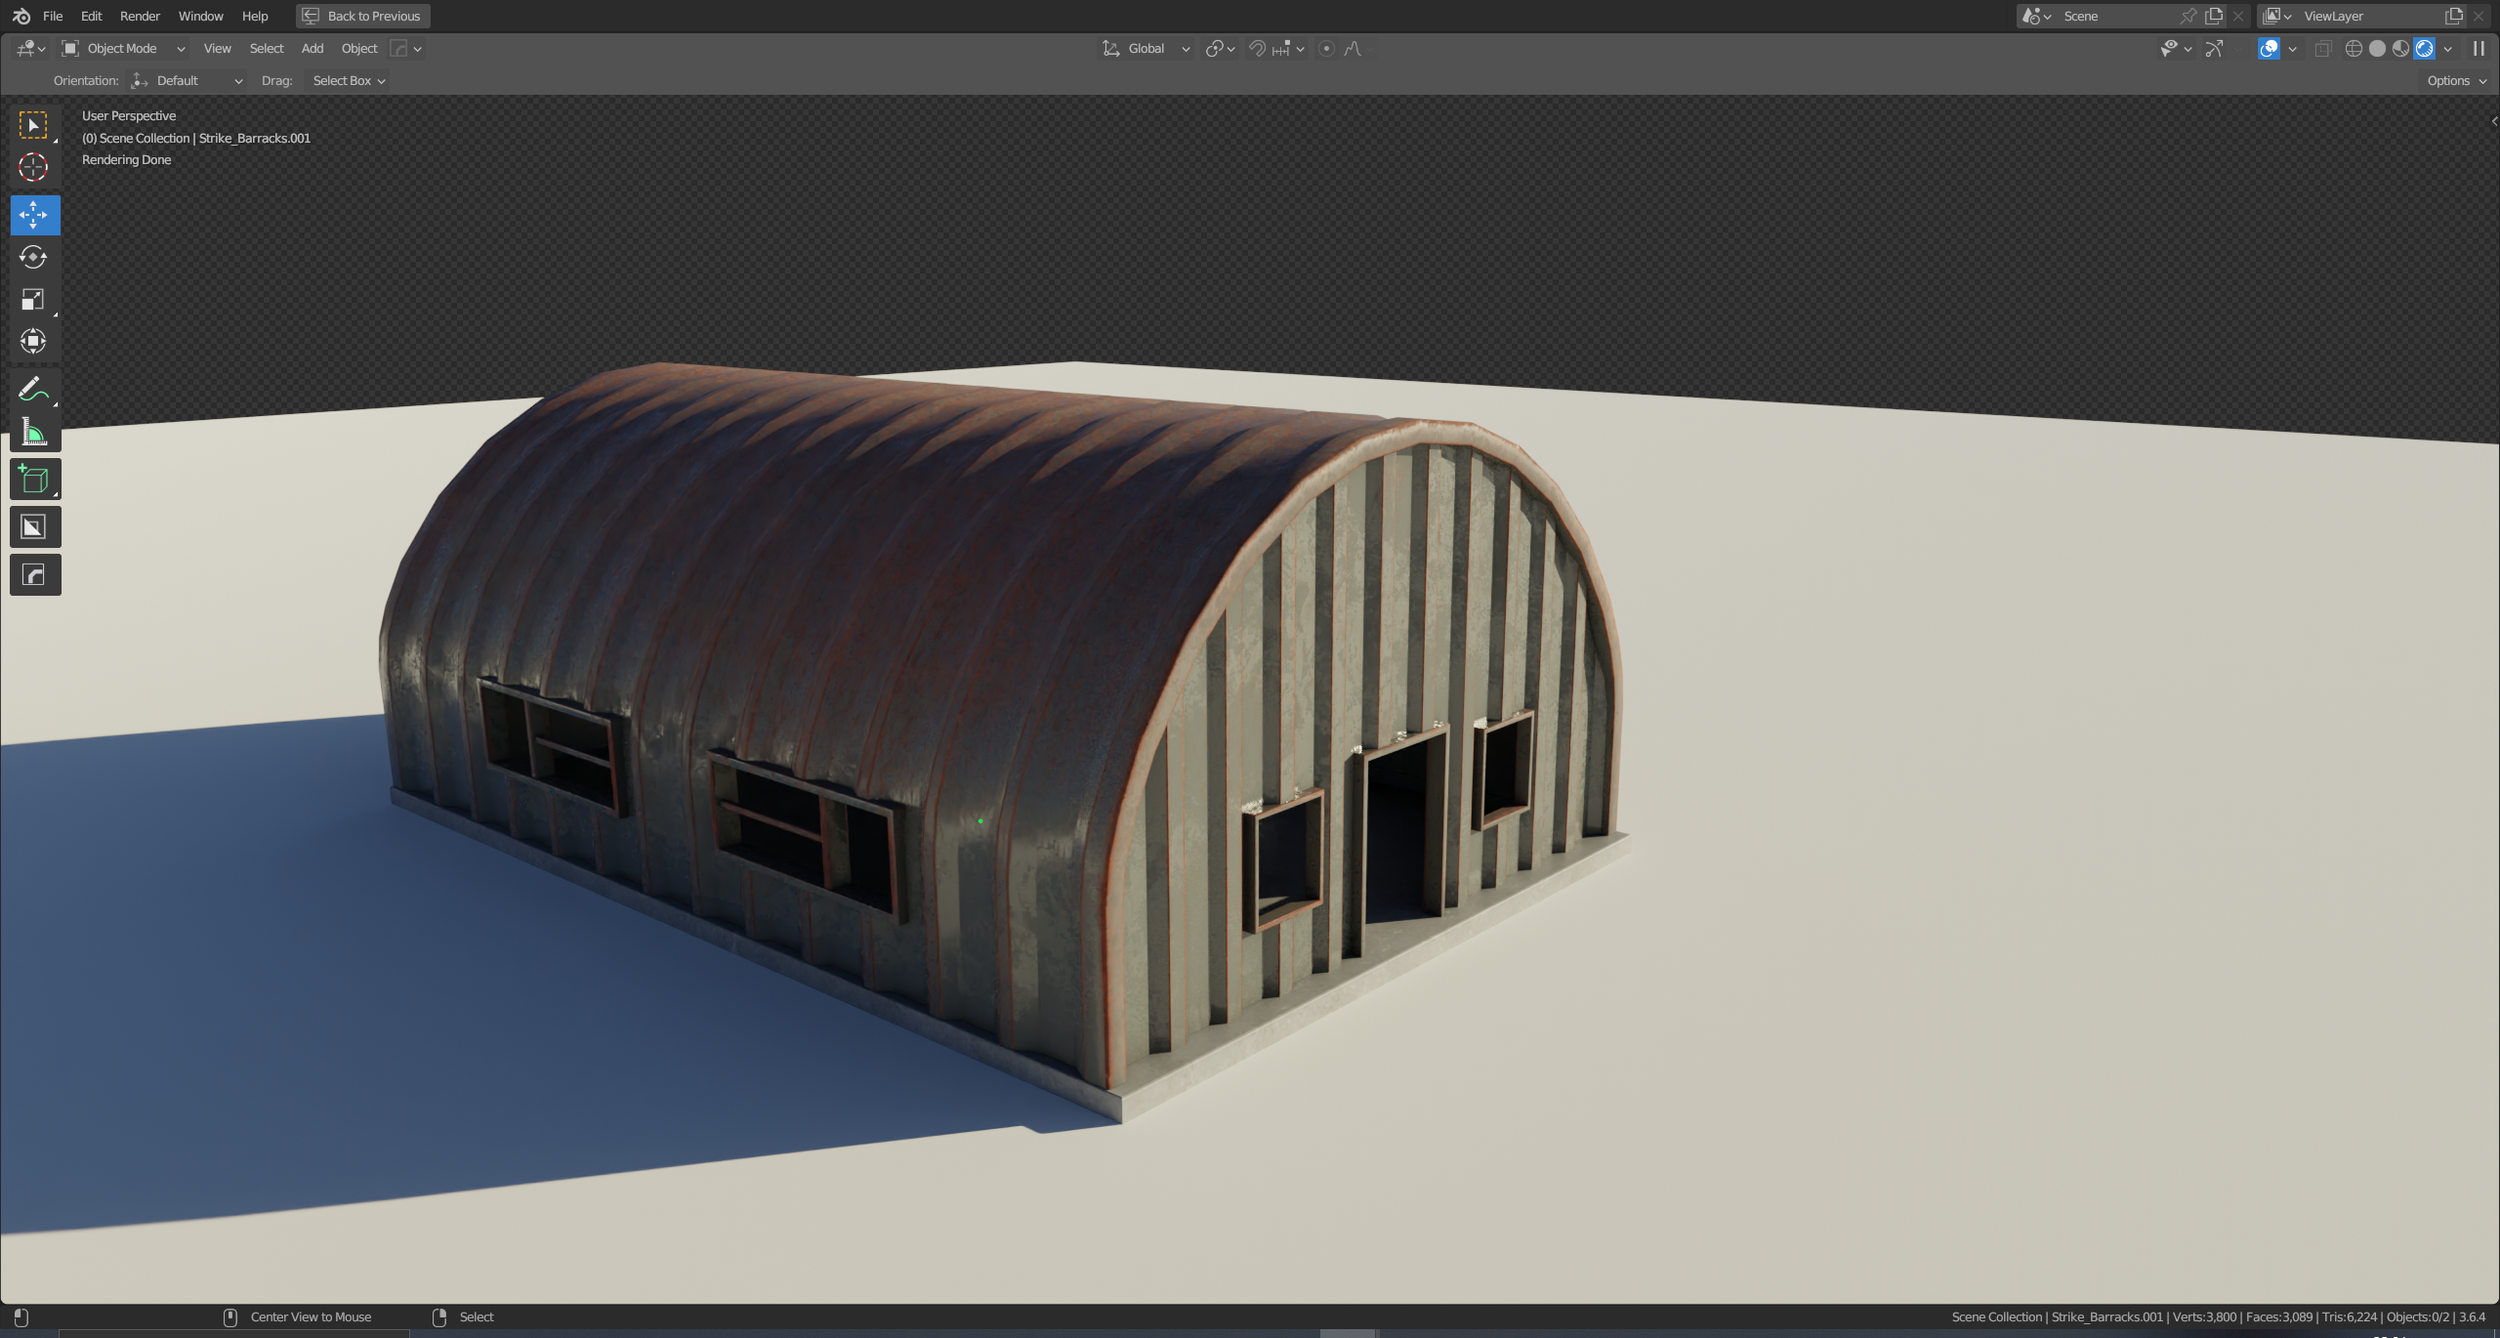Toggle snapping magnet on
Screen dimensions: 2500x1338
pyautogui.click(x=1257, y=48)
